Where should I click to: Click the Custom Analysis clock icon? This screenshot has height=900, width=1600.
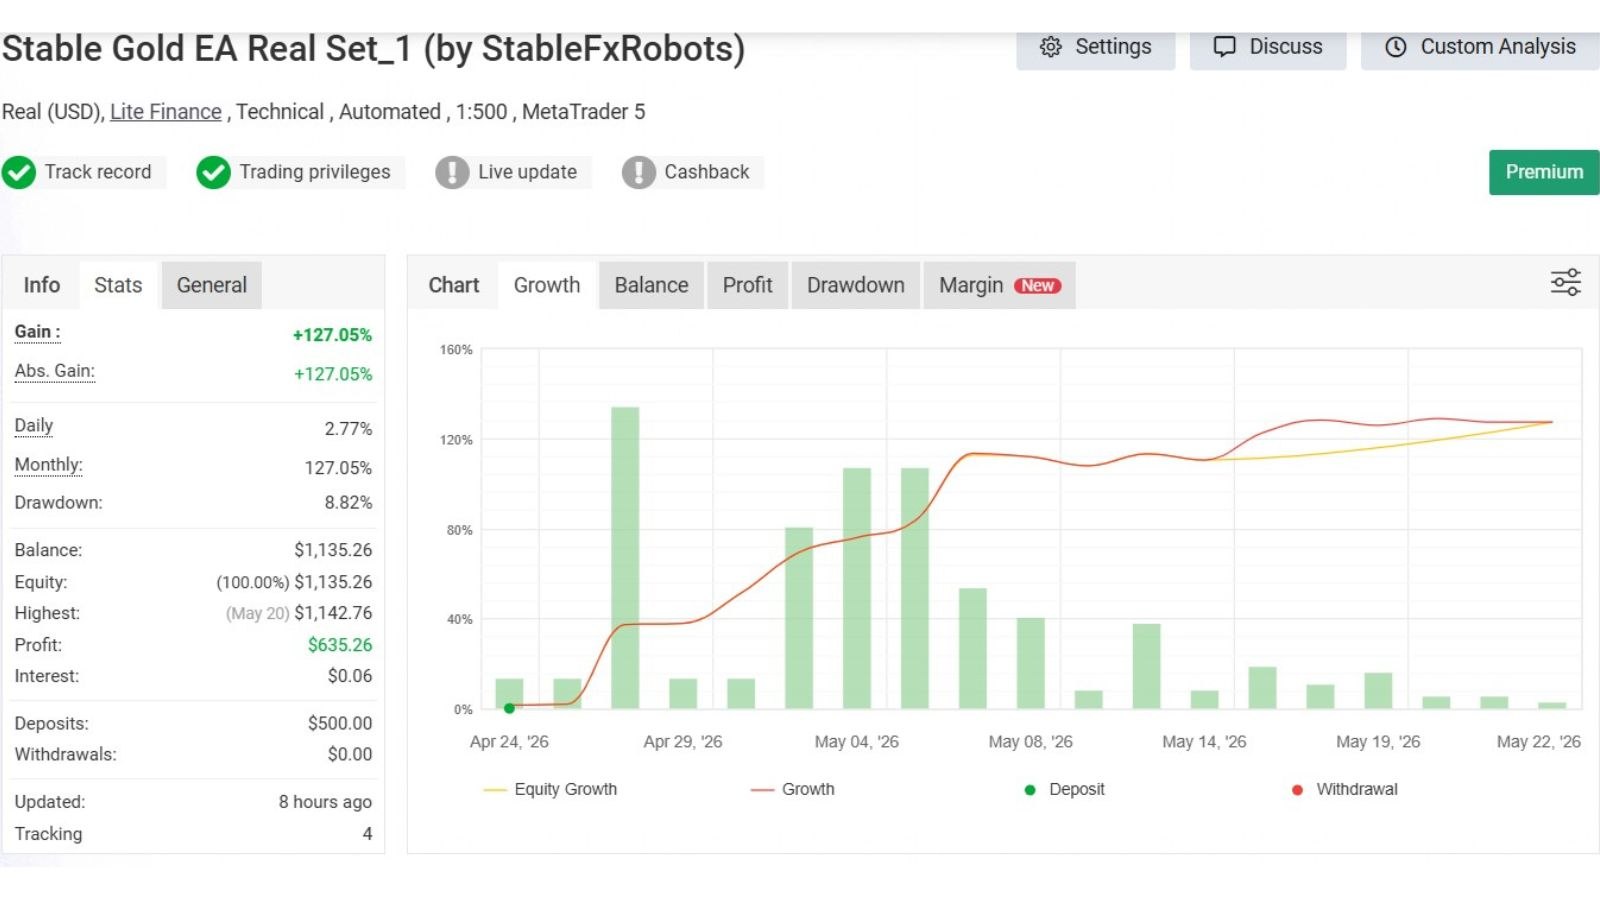pyautogui.click(x=1396, y=47)
